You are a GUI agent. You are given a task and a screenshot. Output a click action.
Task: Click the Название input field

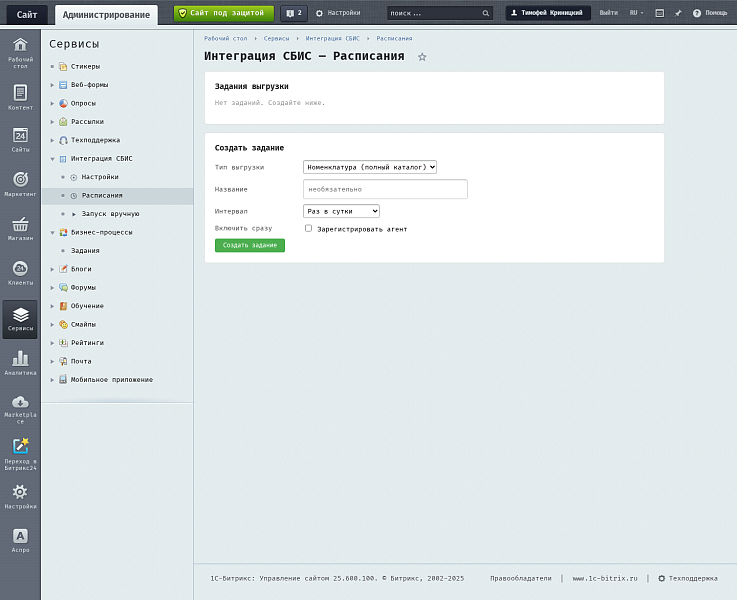pos(385,189)
